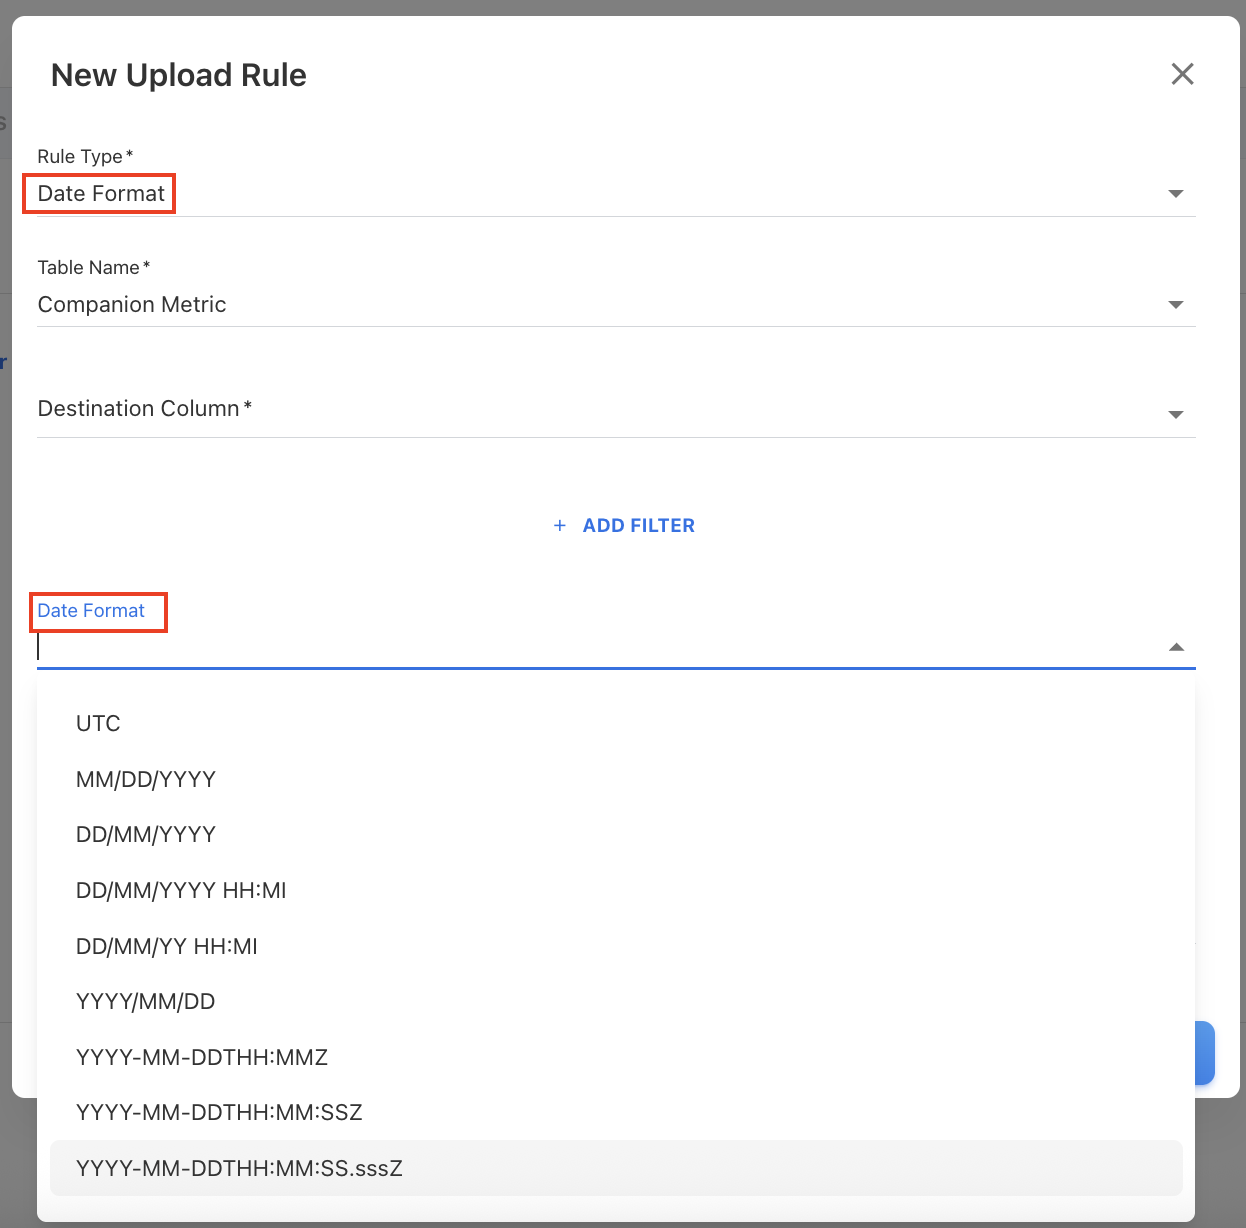This screenshot has width=1246, height=1228.
Task: Select UTC from the date format list
Action: pos(98,723)
